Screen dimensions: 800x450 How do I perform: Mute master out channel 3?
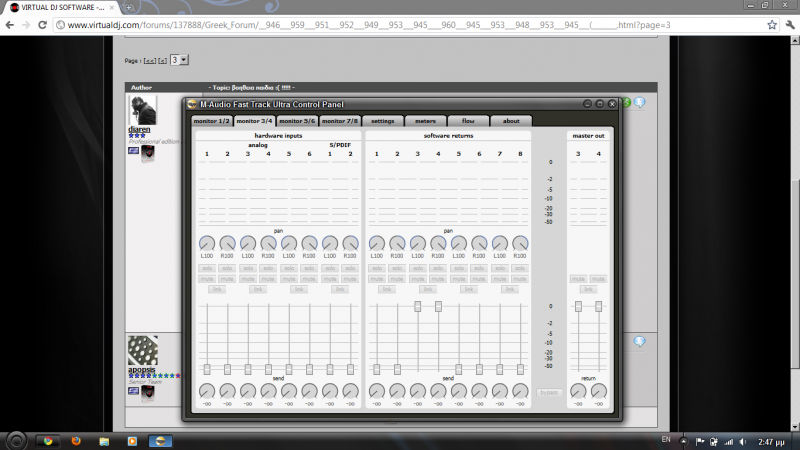point(578,279)
